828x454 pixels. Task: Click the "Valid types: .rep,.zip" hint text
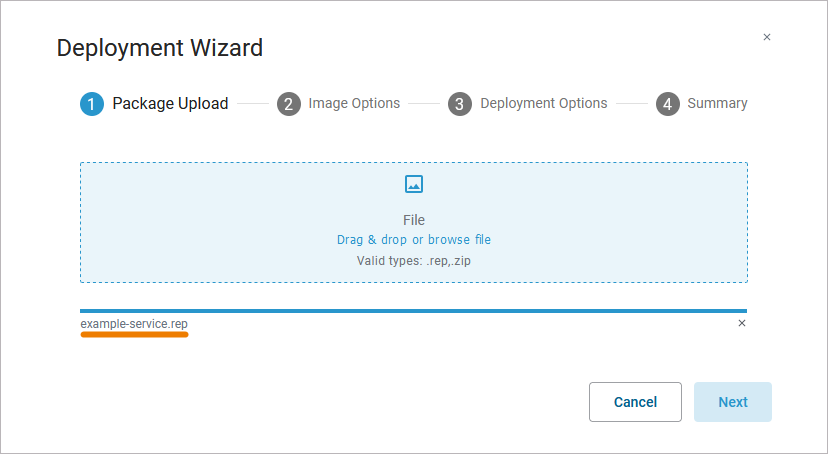point(414,261)
